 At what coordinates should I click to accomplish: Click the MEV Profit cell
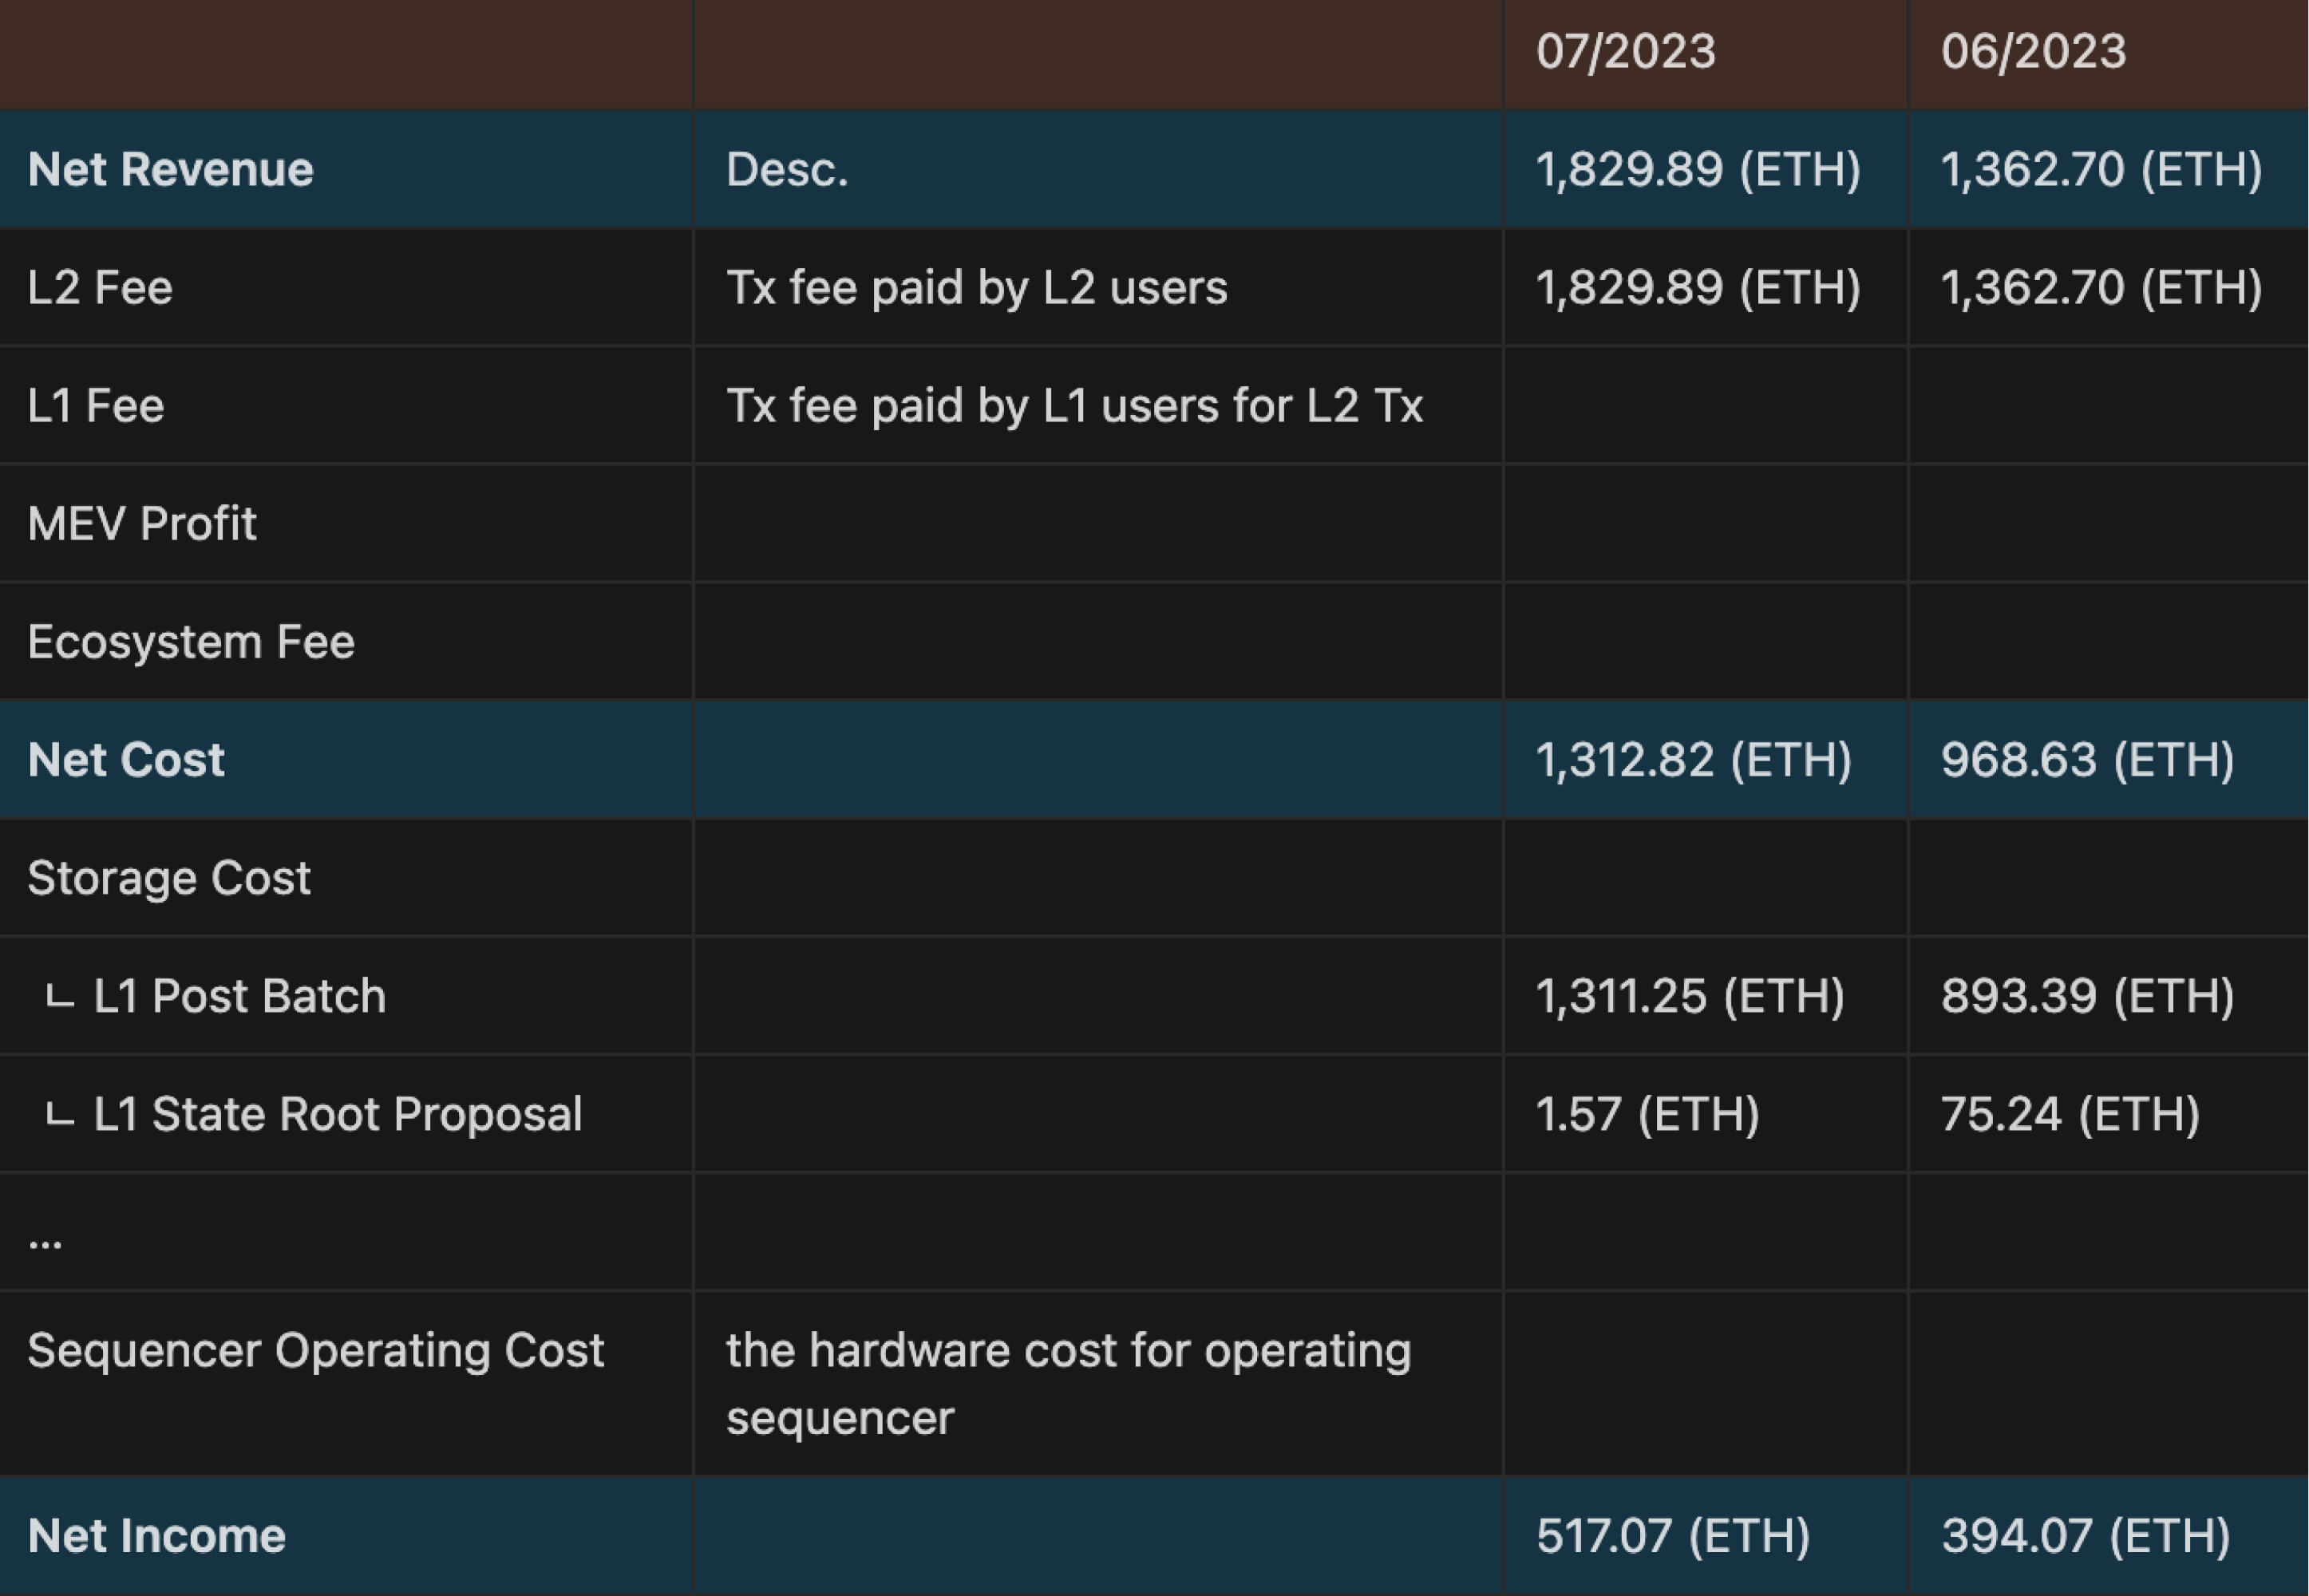tap(142, 524)
